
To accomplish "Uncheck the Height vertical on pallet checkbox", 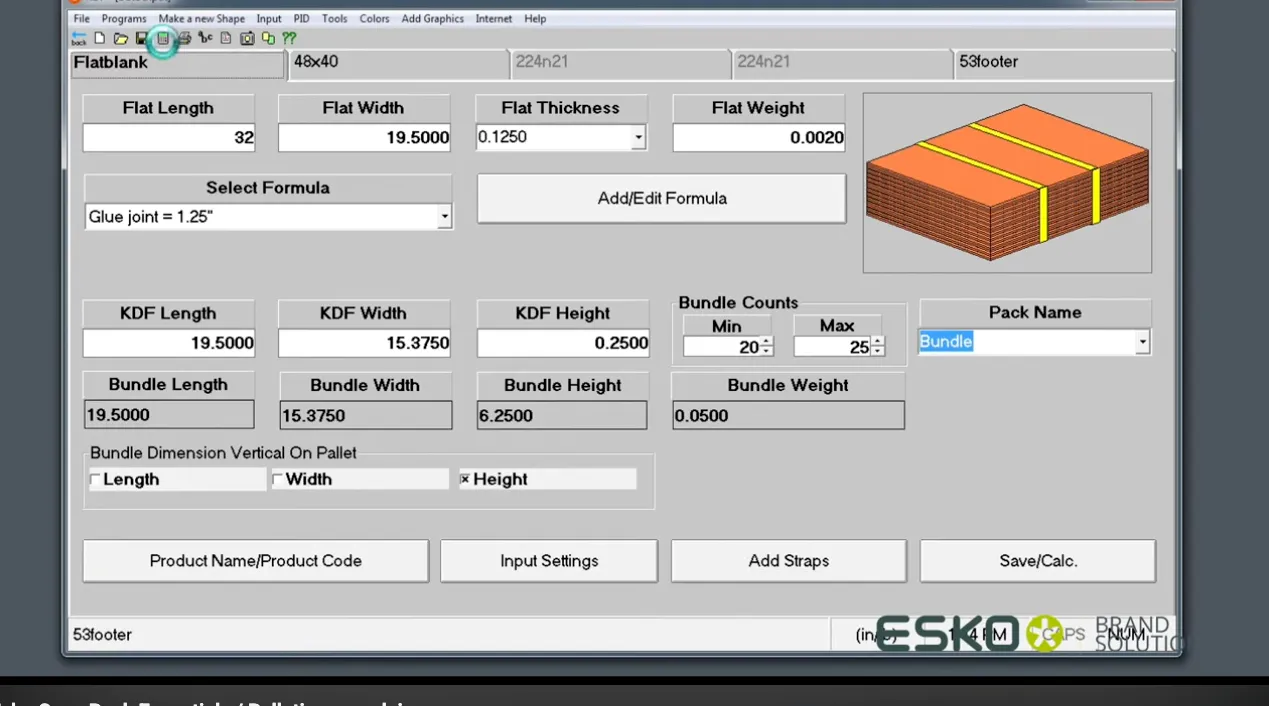I will (465, 480).
